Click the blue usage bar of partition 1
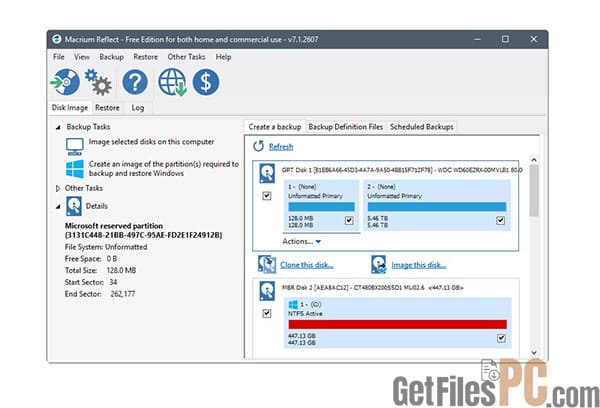 (321, 207)
